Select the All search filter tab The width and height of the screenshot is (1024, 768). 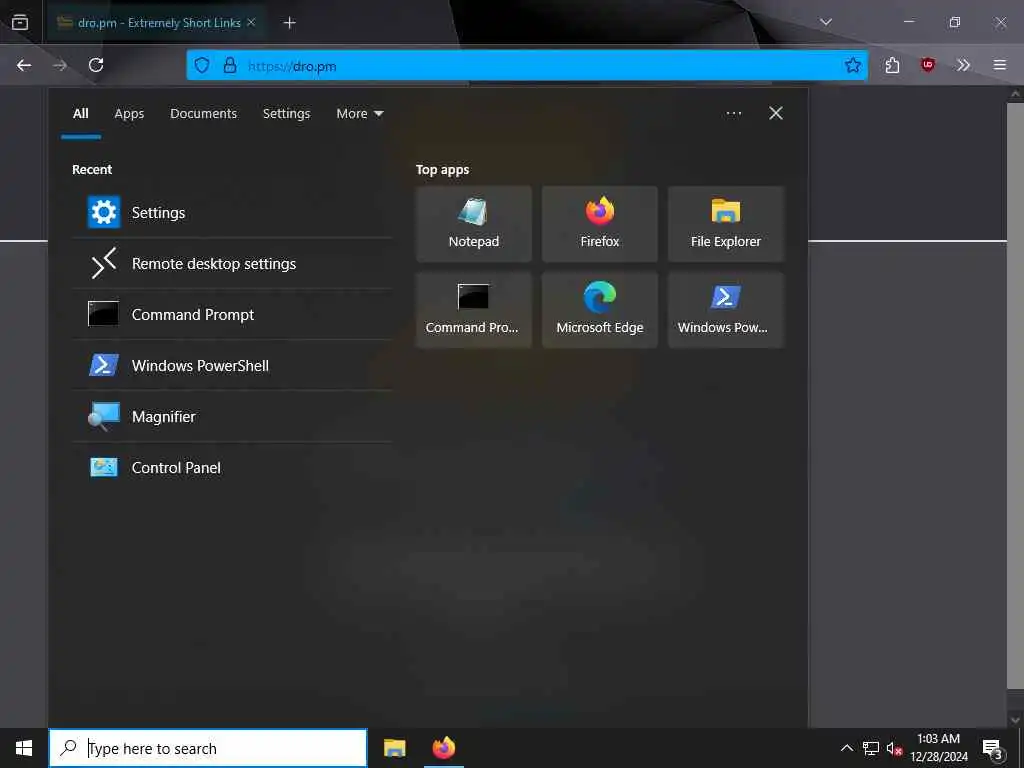point(80,114)
